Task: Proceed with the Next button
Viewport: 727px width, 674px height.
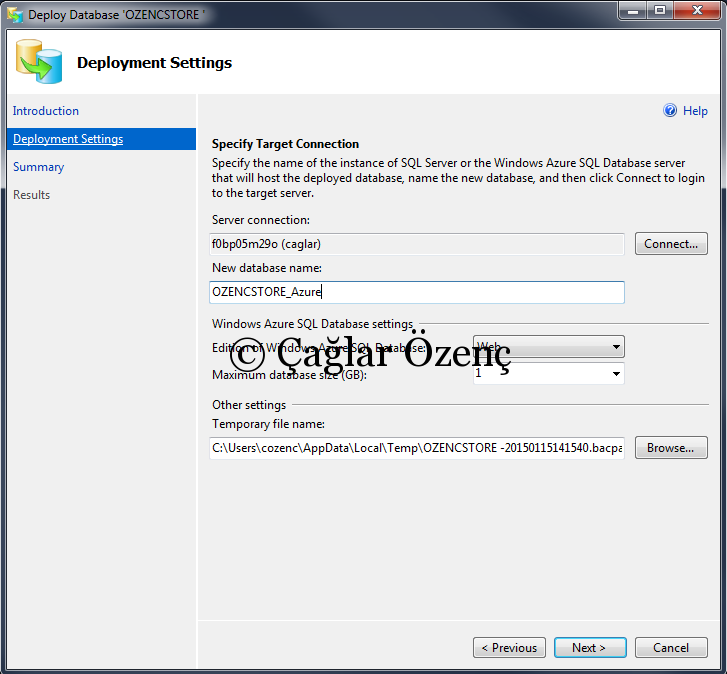Action: click(x=590, y=648)
